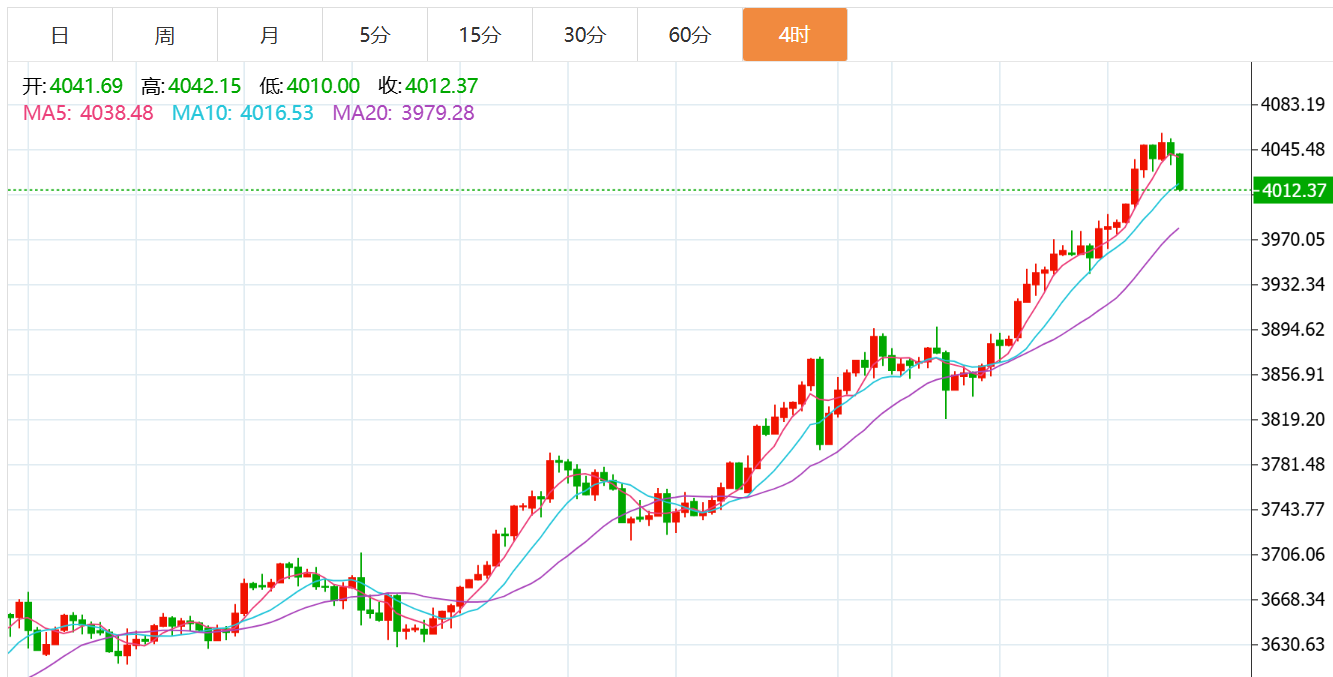Click the 4083.19 label on price axis
The image size is (1333, 677).
point(1293,104)
